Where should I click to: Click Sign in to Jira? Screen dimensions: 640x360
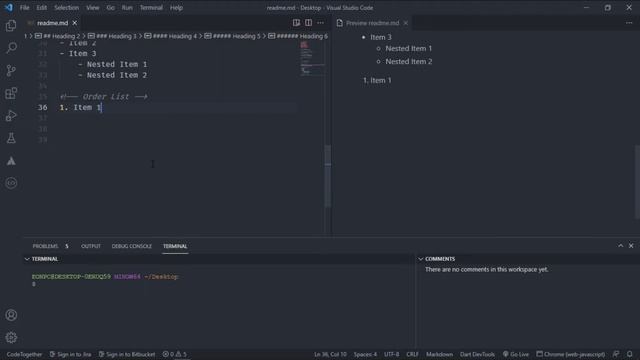pos(70,354)
